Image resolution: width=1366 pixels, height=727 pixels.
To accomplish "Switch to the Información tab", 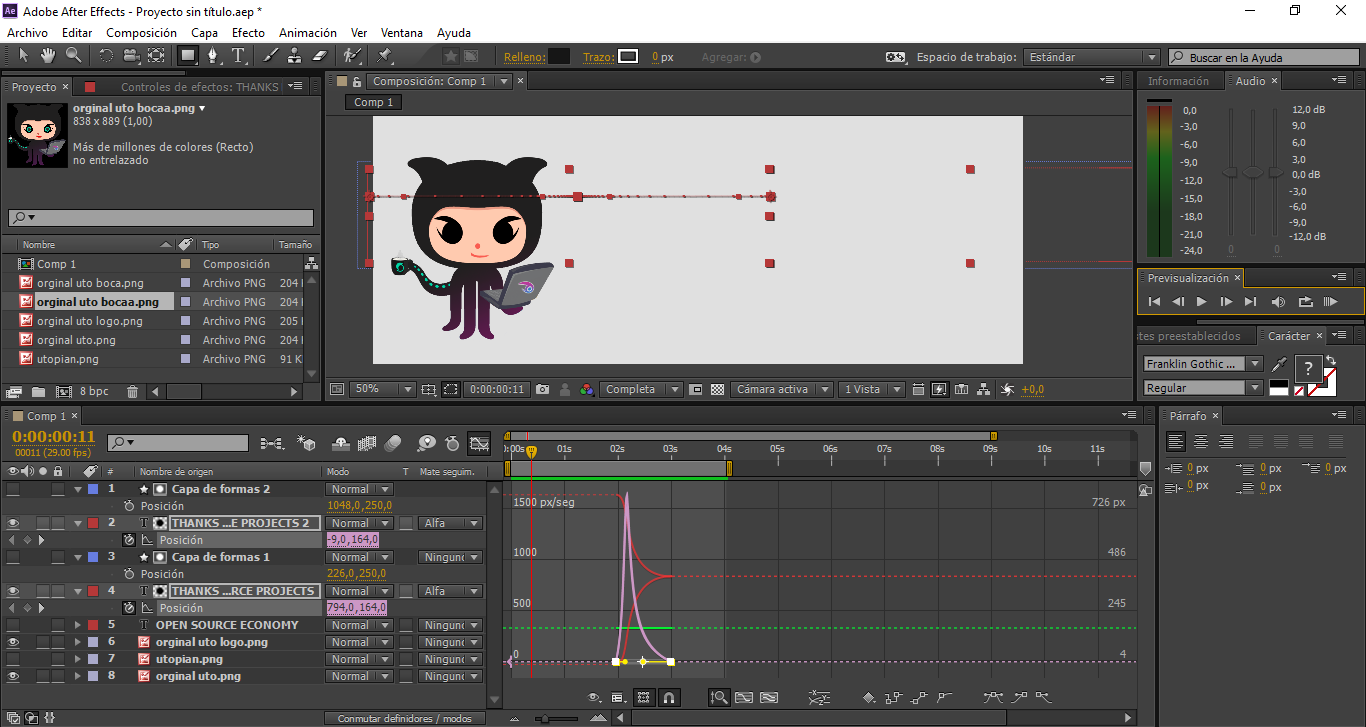I will coord(1178,81).
